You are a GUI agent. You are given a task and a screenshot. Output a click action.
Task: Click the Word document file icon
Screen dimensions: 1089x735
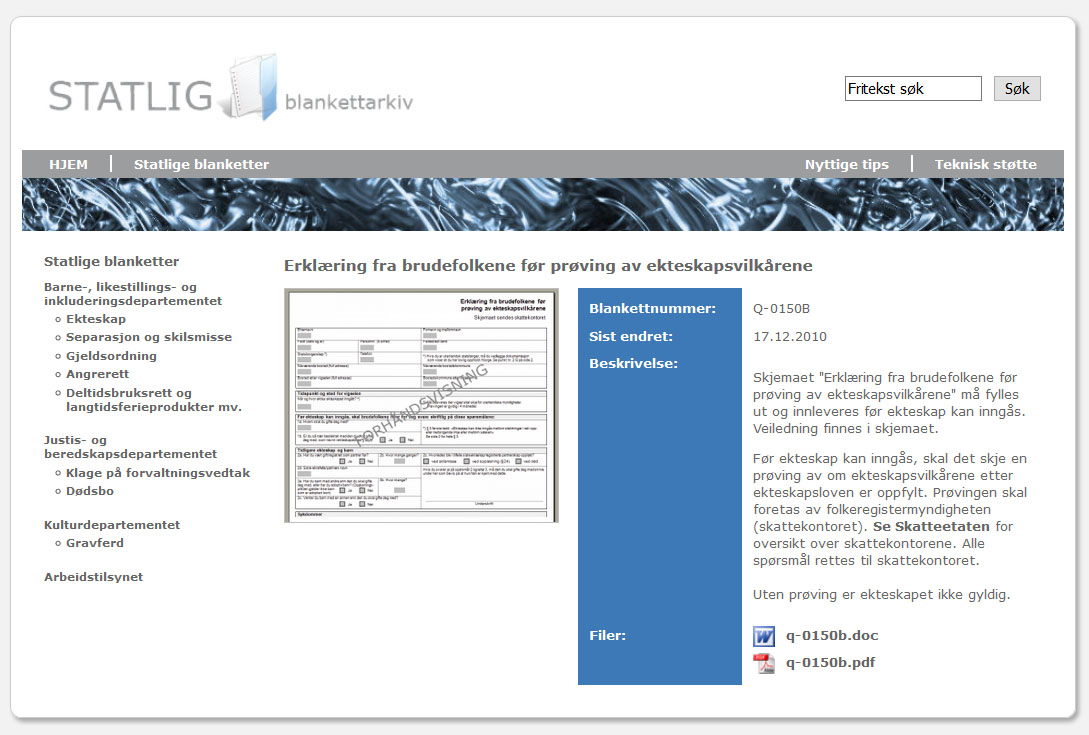point(764,636)
